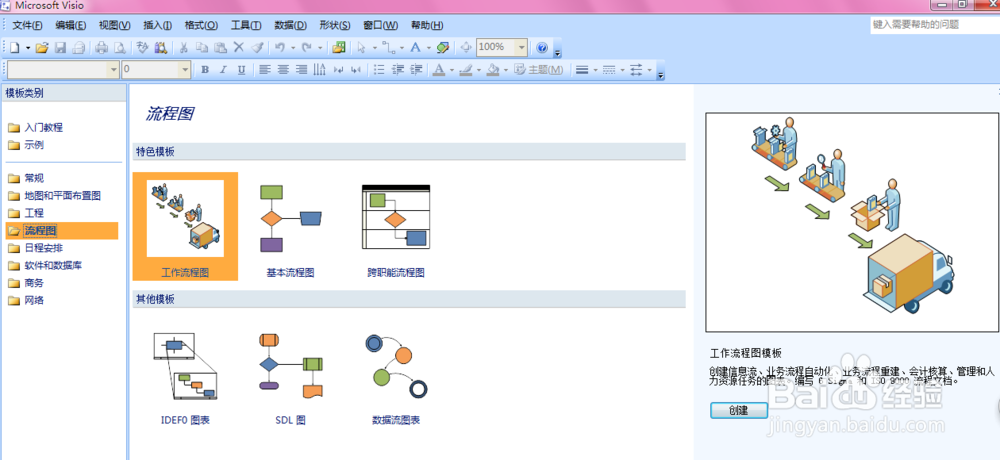Choose the IDEF0 图表 template
The width and height of the screenshot is (1000, 460).
[185, 379]
